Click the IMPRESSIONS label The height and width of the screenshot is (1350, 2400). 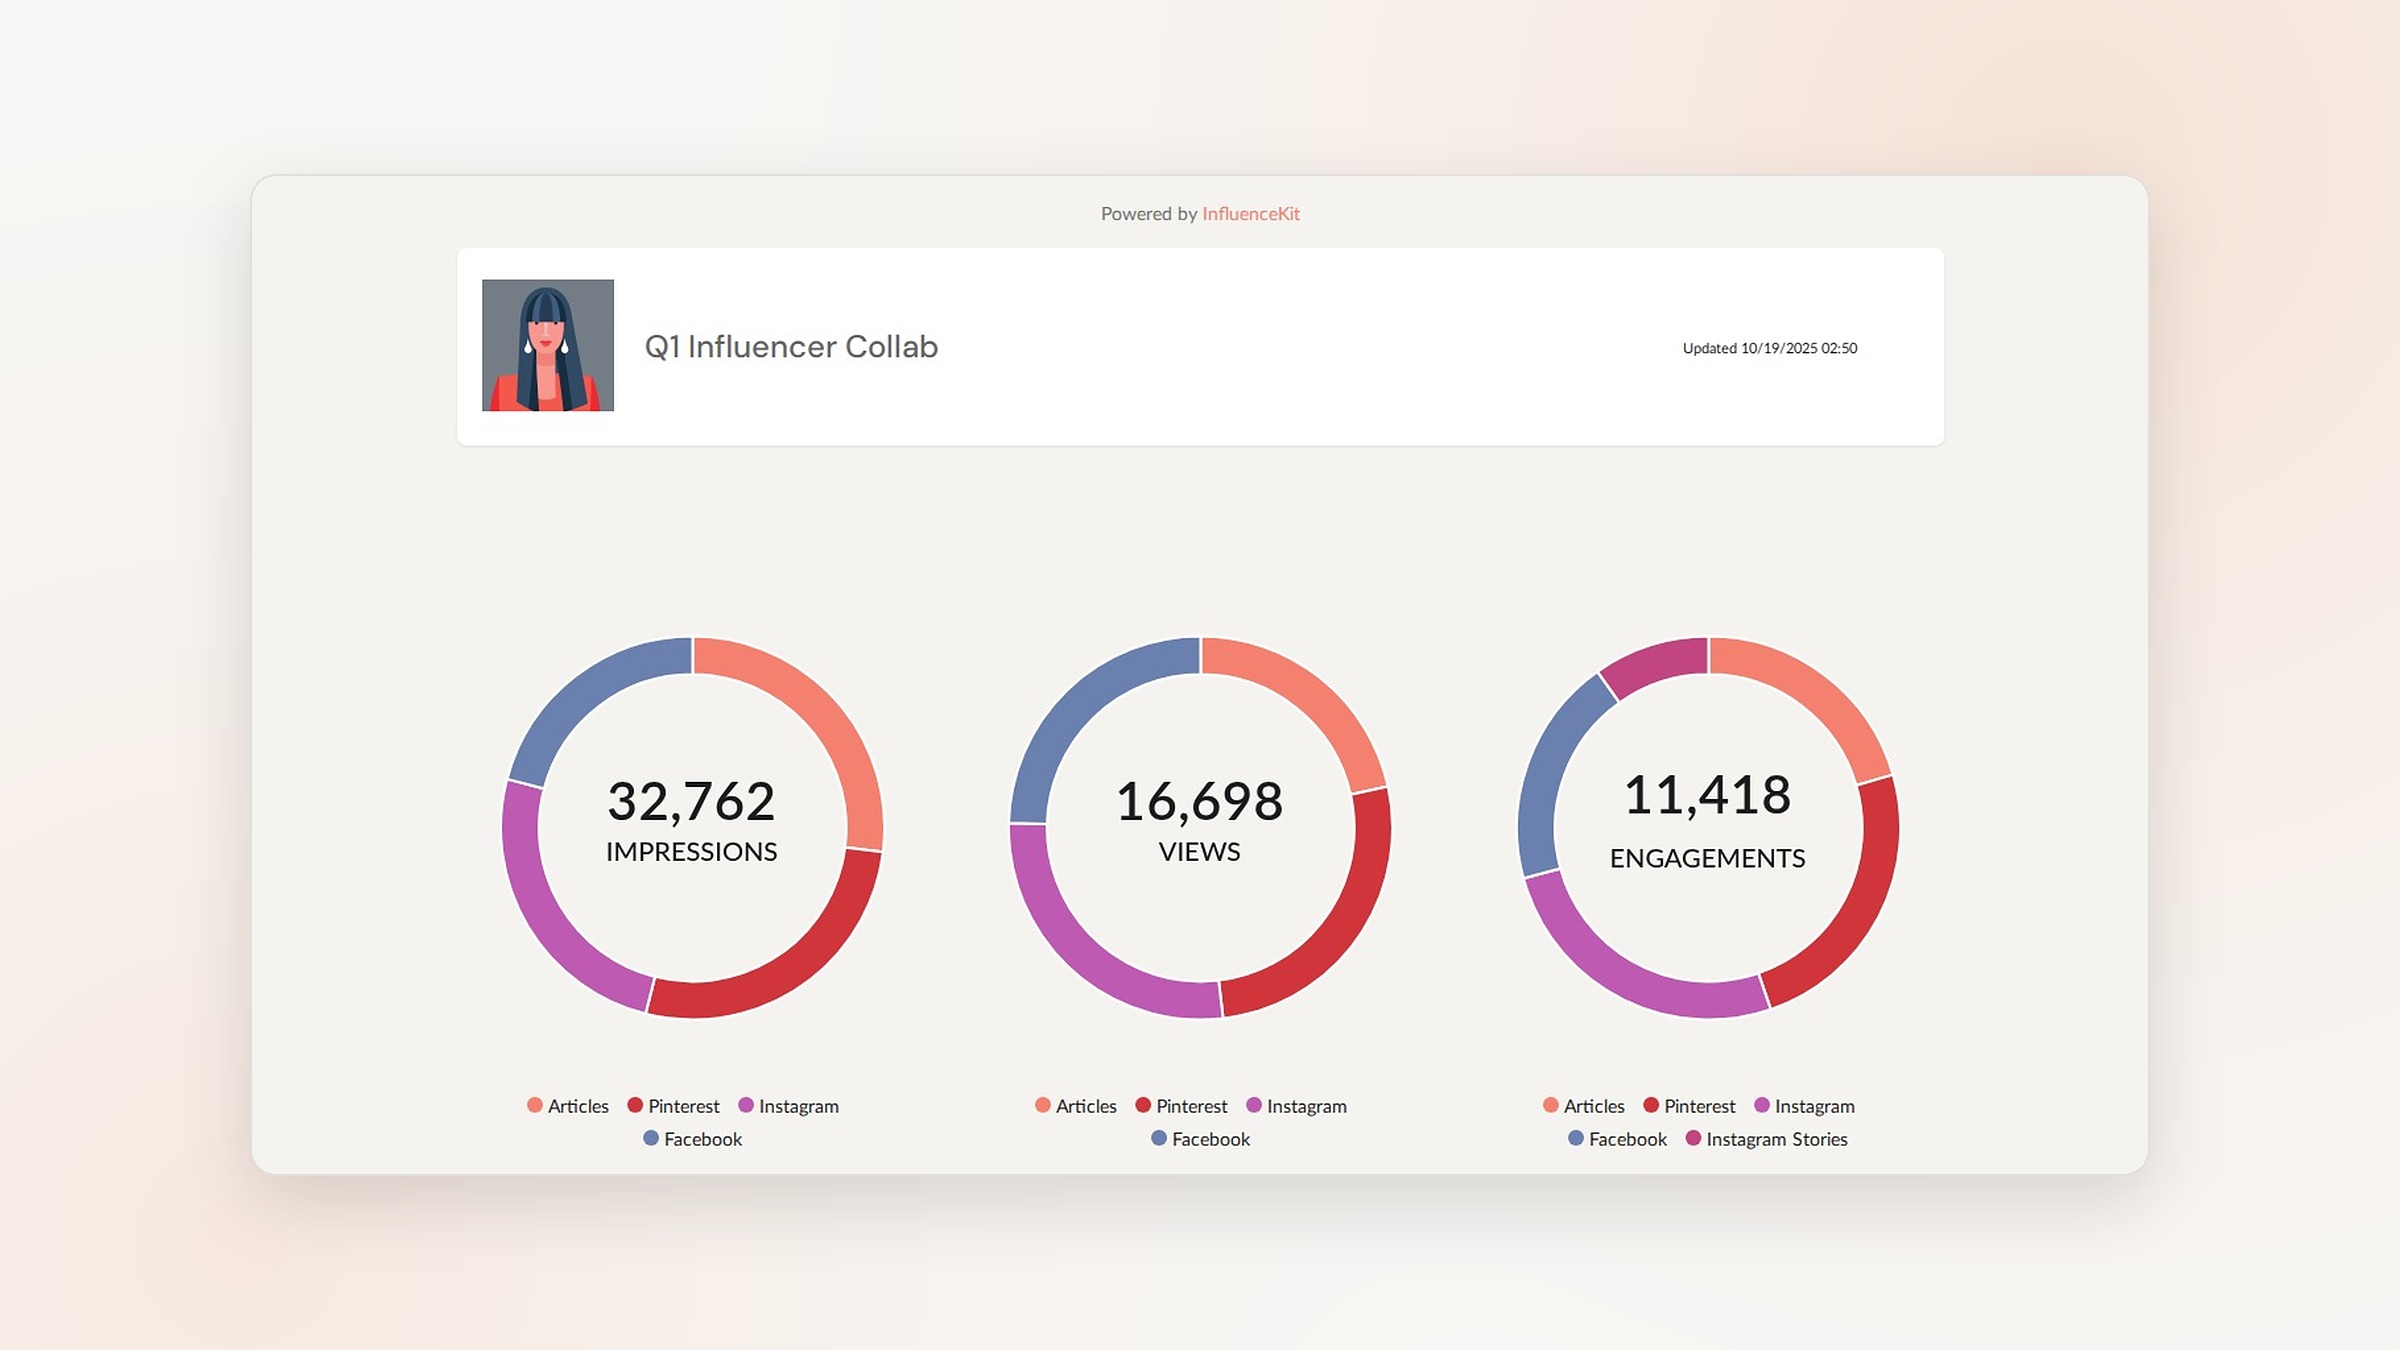pos(691,851)
